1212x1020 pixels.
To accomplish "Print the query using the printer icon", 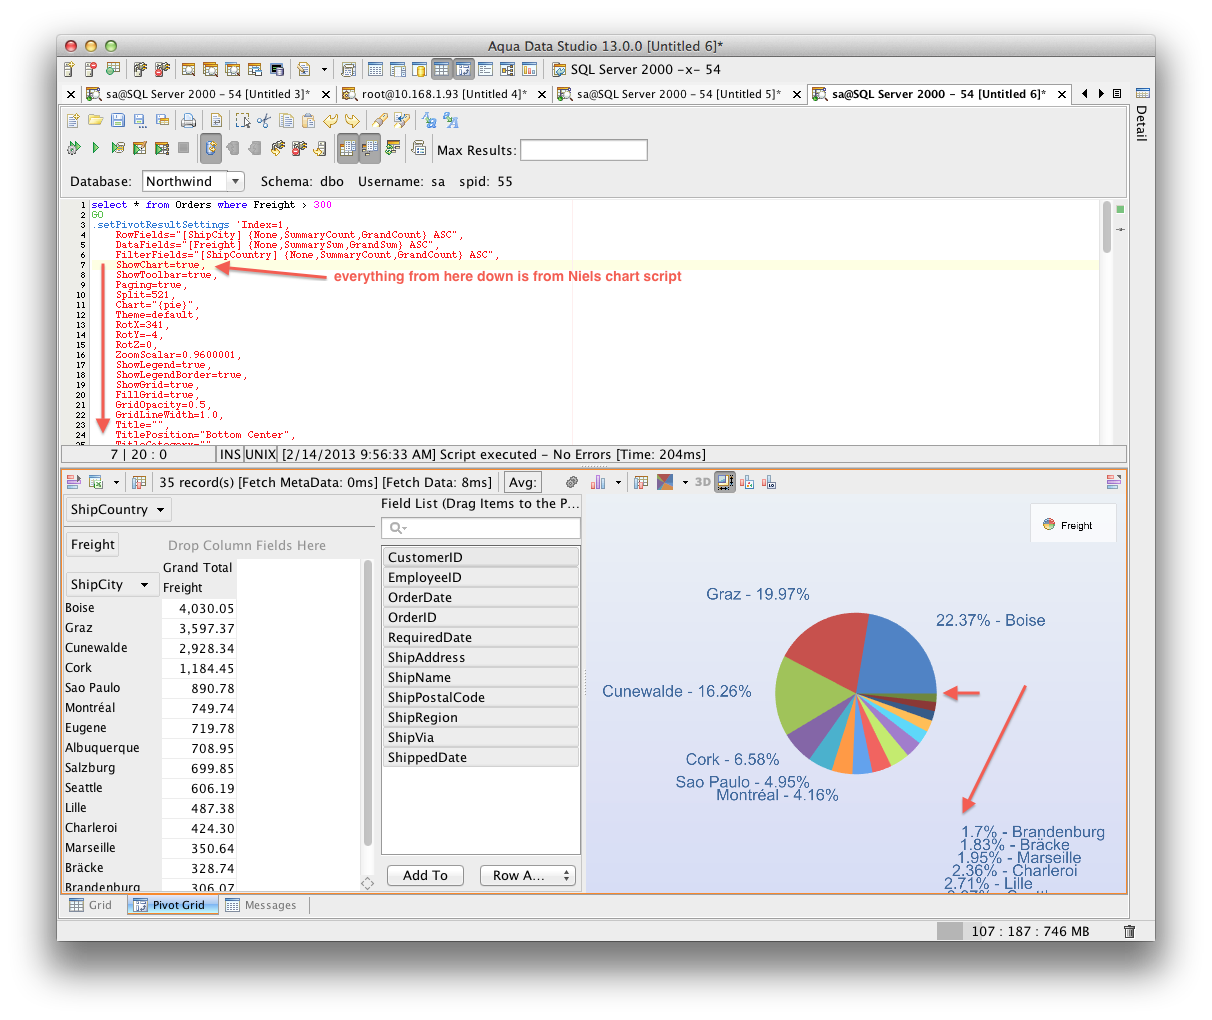I will (188, 121).
